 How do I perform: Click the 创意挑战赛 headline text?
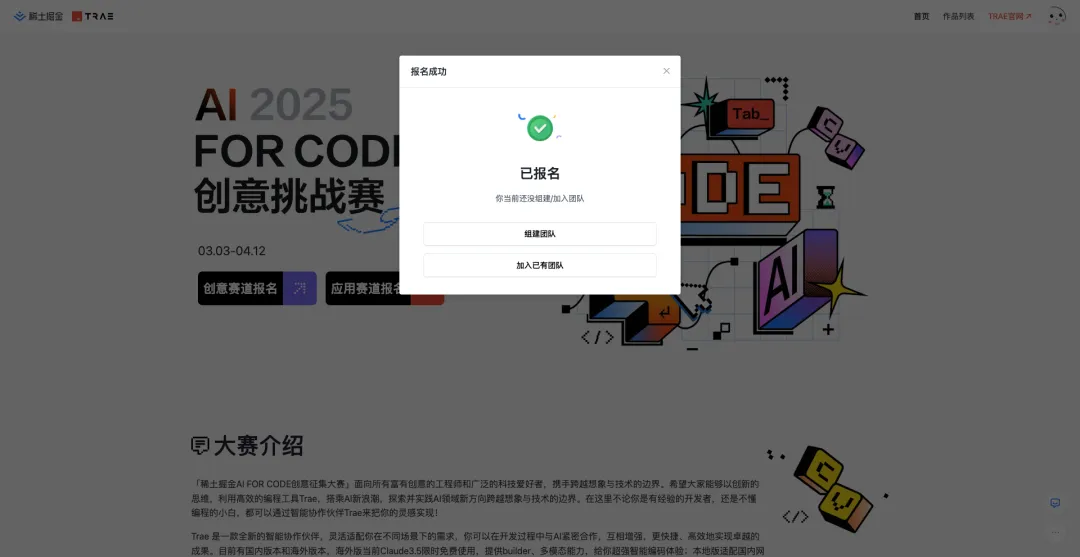[x=289, y=196]
